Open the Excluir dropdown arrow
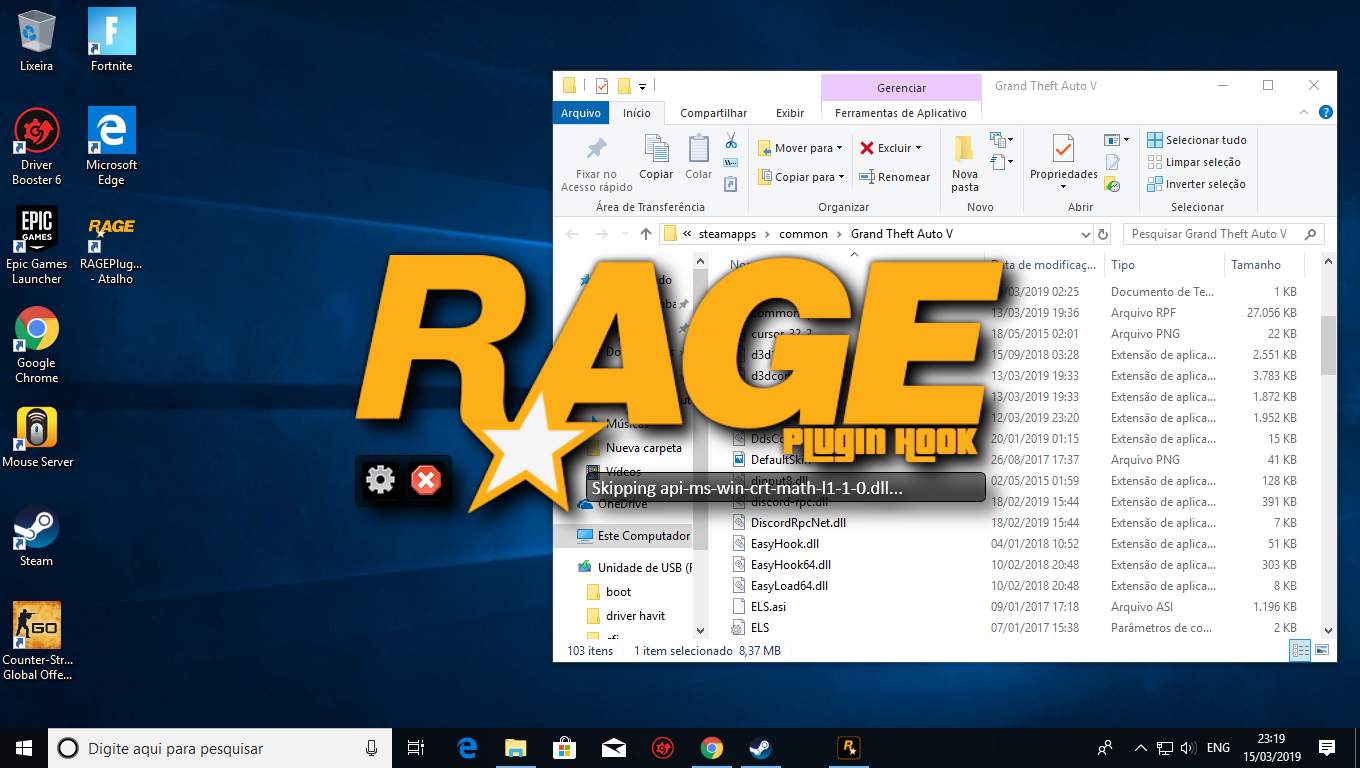This screenshot has width=1360, height=768. pos(918,148)
